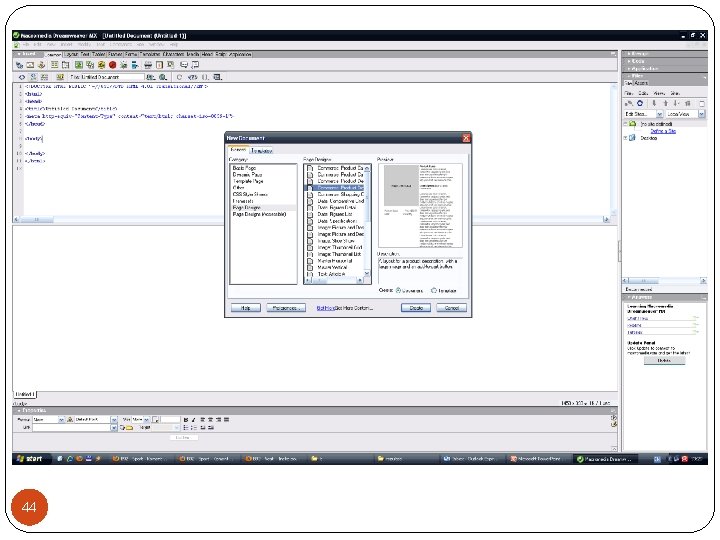Viewport: 720px width, 540px height.
Task: Select the General tab in New Document
Action: (238, 150)
